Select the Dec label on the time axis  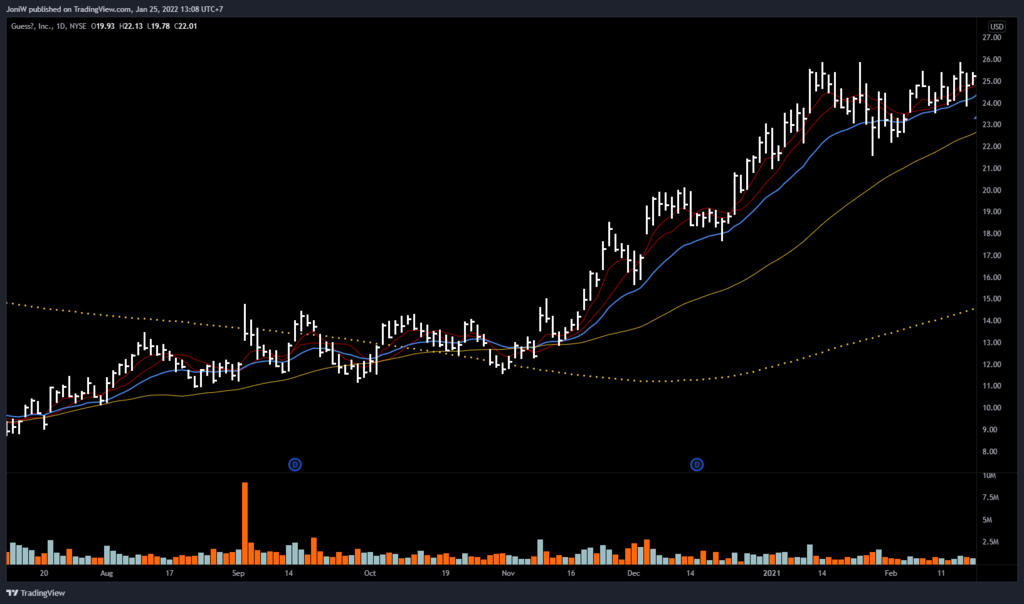coord(634,575)
